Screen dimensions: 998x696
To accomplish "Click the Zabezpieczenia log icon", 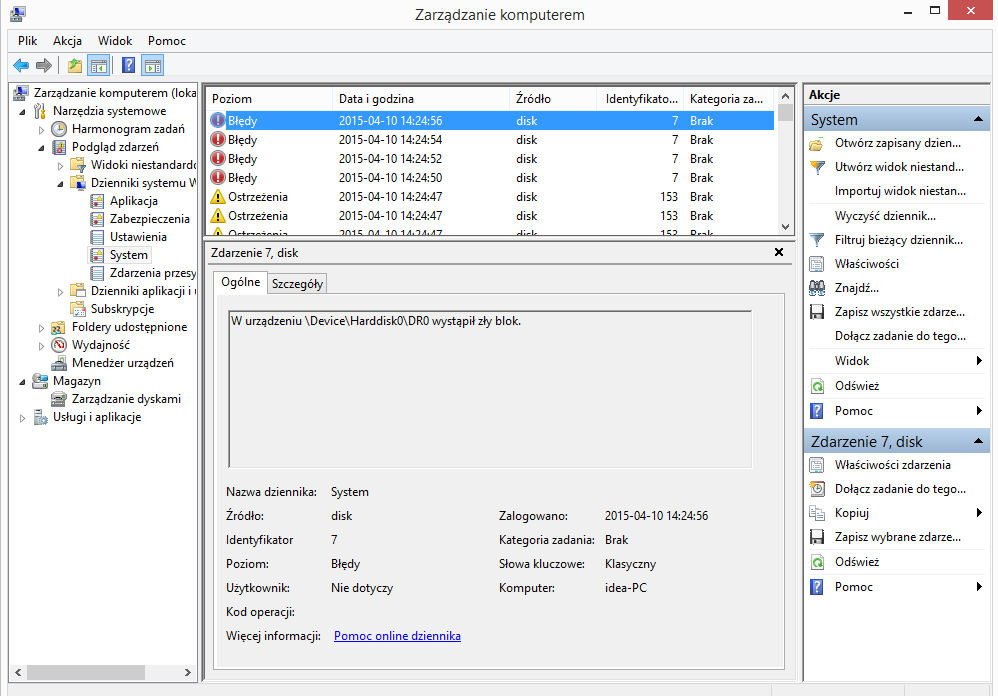I will point(97,219).
